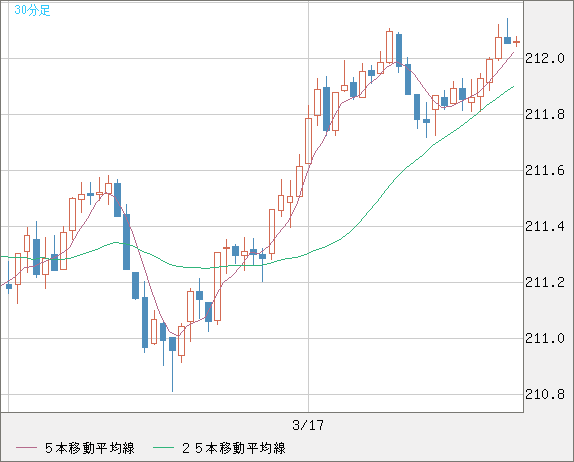Click the 212.0 price axis label

pos(545,58)
